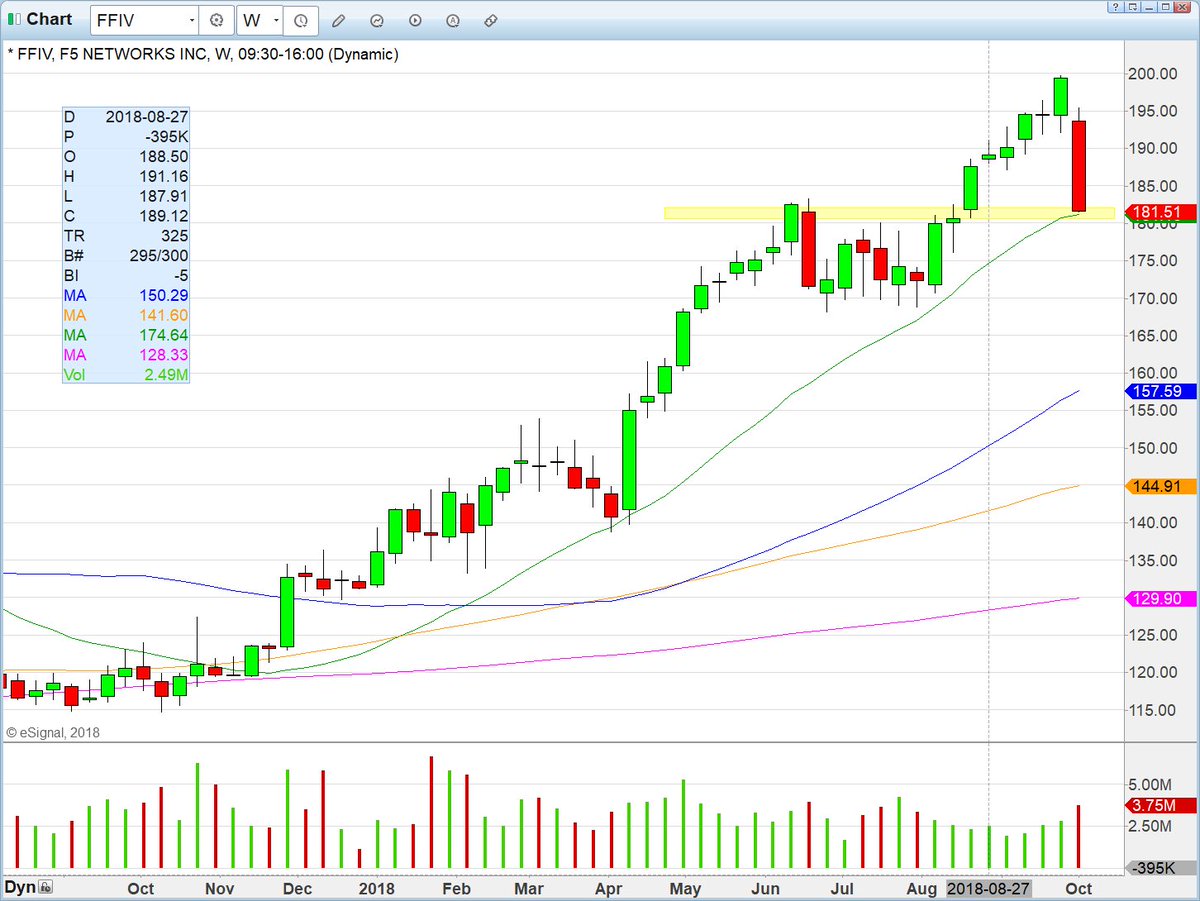Select the pencil drawing tool
The image size is (1200, 901).
coord(338,20)
